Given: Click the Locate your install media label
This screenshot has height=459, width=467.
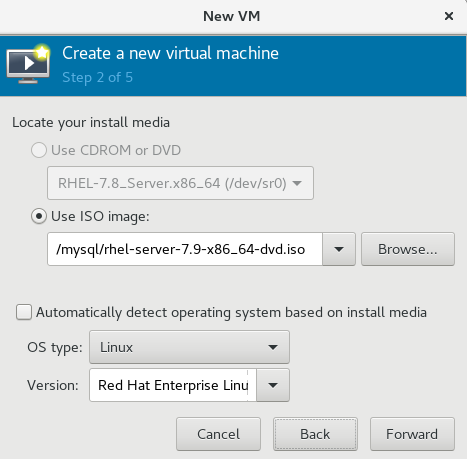Looking at the screenshot, I should tap(91, 123).
